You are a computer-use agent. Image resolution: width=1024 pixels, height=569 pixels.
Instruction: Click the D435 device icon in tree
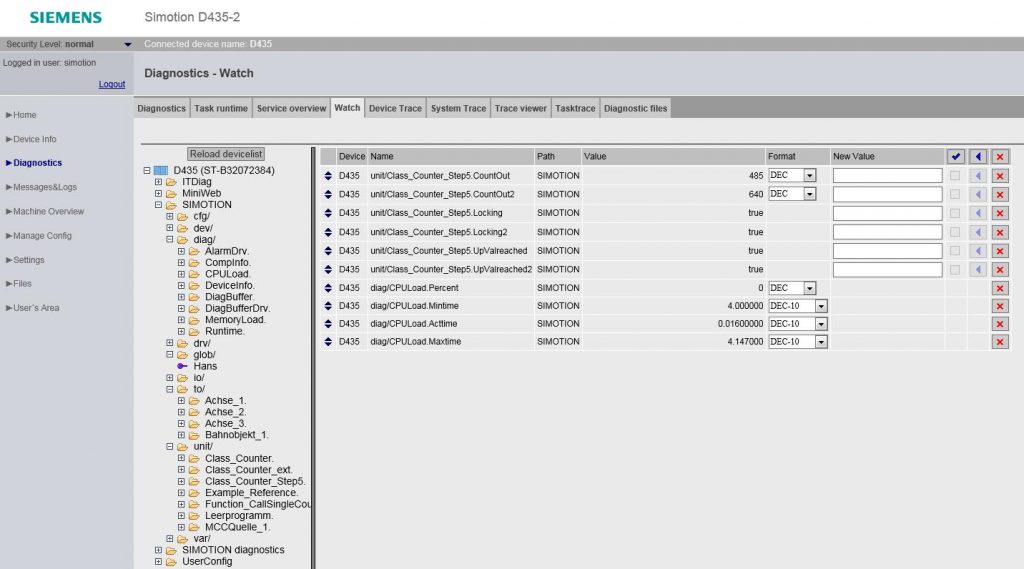tap(160, 171)
